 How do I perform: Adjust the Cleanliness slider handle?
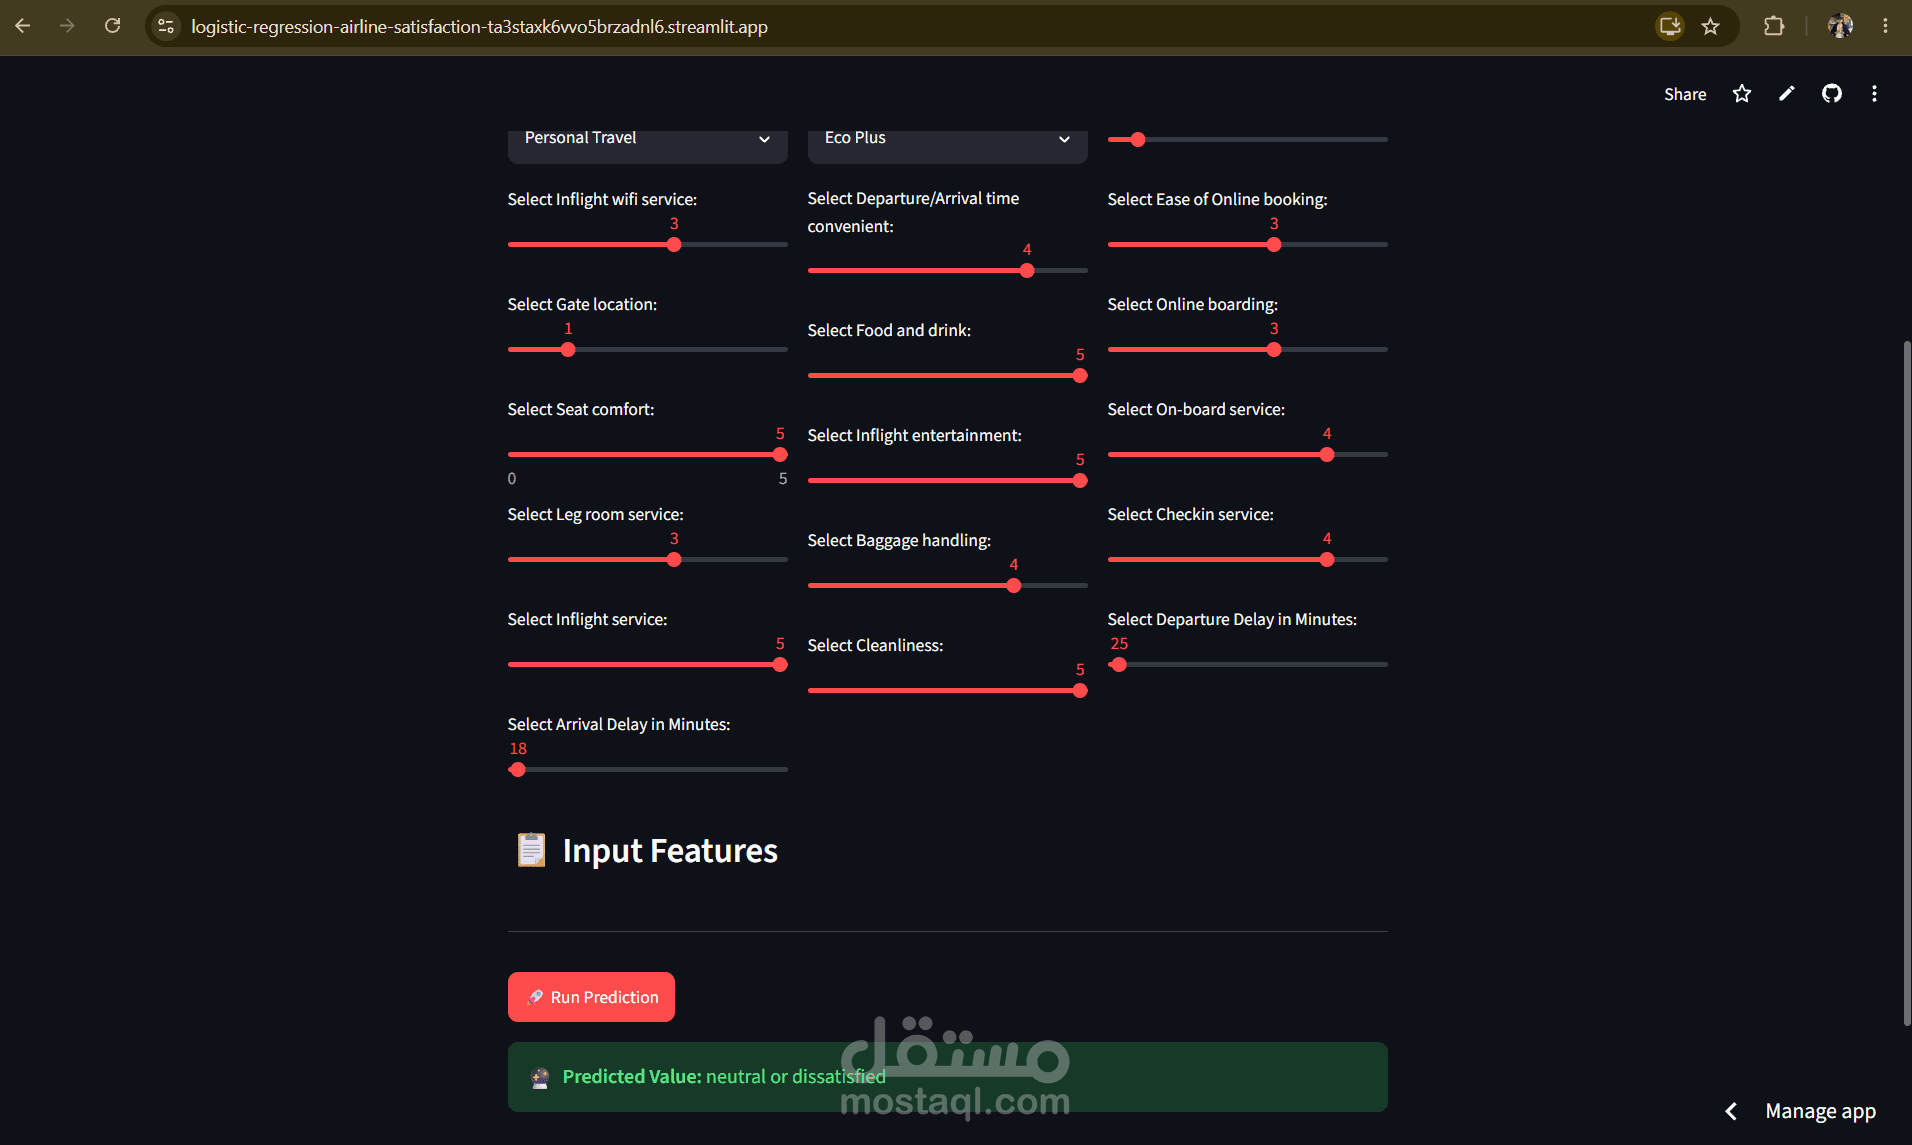pyautogui.click(x=1080, y=691)
